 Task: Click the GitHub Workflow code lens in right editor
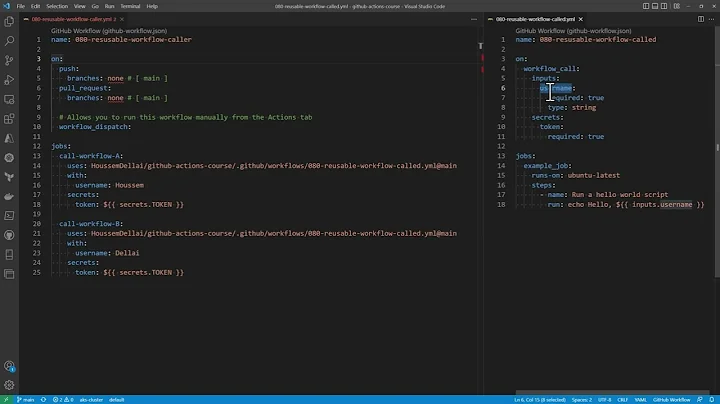pos(573,31)
